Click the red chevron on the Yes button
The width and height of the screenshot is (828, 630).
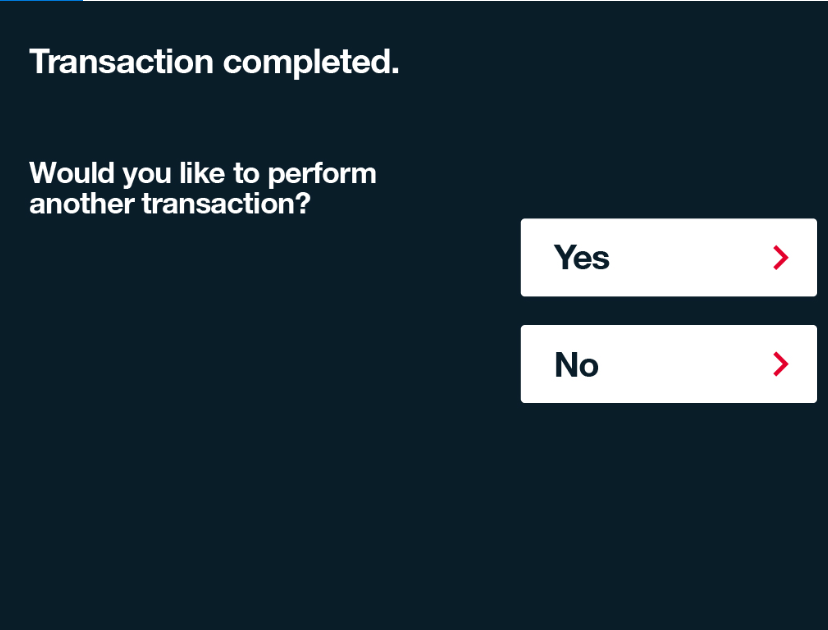click(781, 258)
